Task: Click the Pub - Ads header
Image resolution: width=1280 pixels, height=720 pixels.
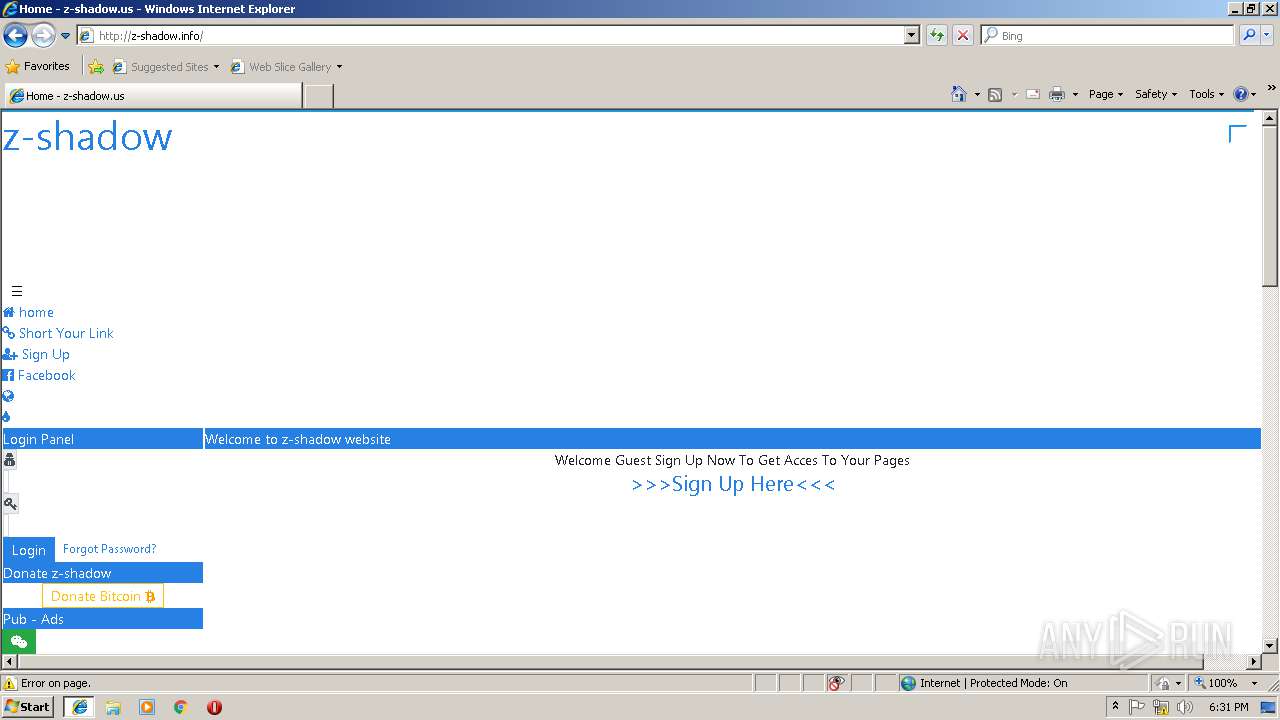Action: click(x=103, y=619)
